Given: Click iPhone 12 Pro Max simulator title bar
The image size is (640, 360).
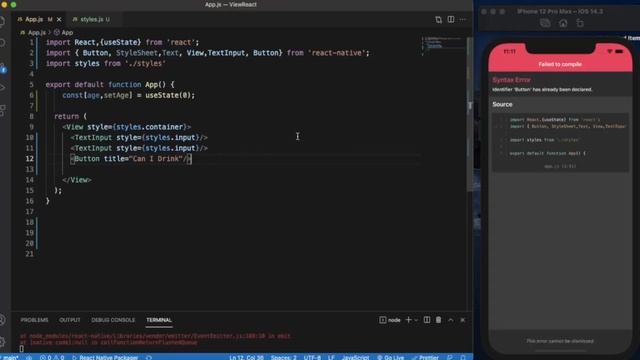Looking at the screenshot, I should pos(560,11).
